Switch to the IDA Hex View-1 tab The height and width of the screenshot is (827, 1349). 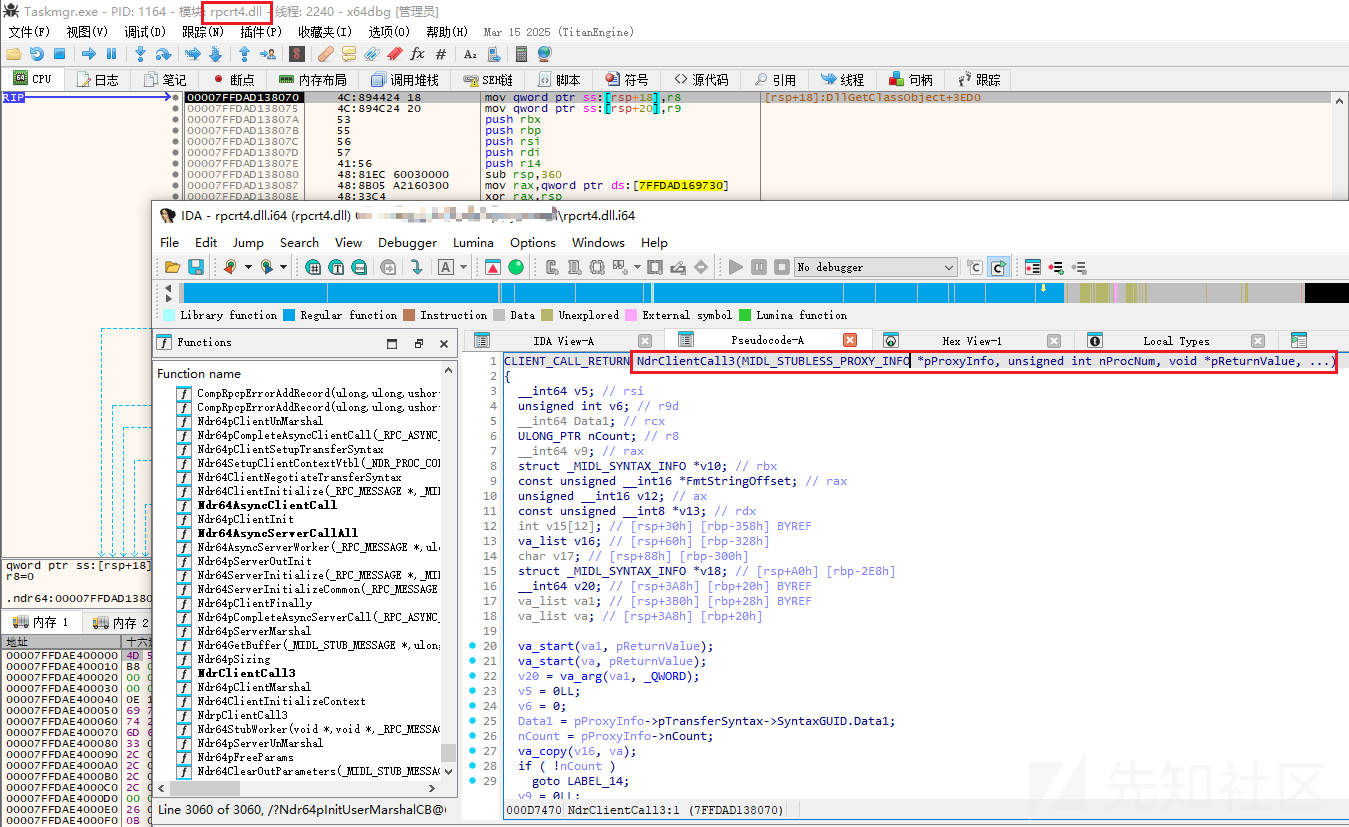970,341
